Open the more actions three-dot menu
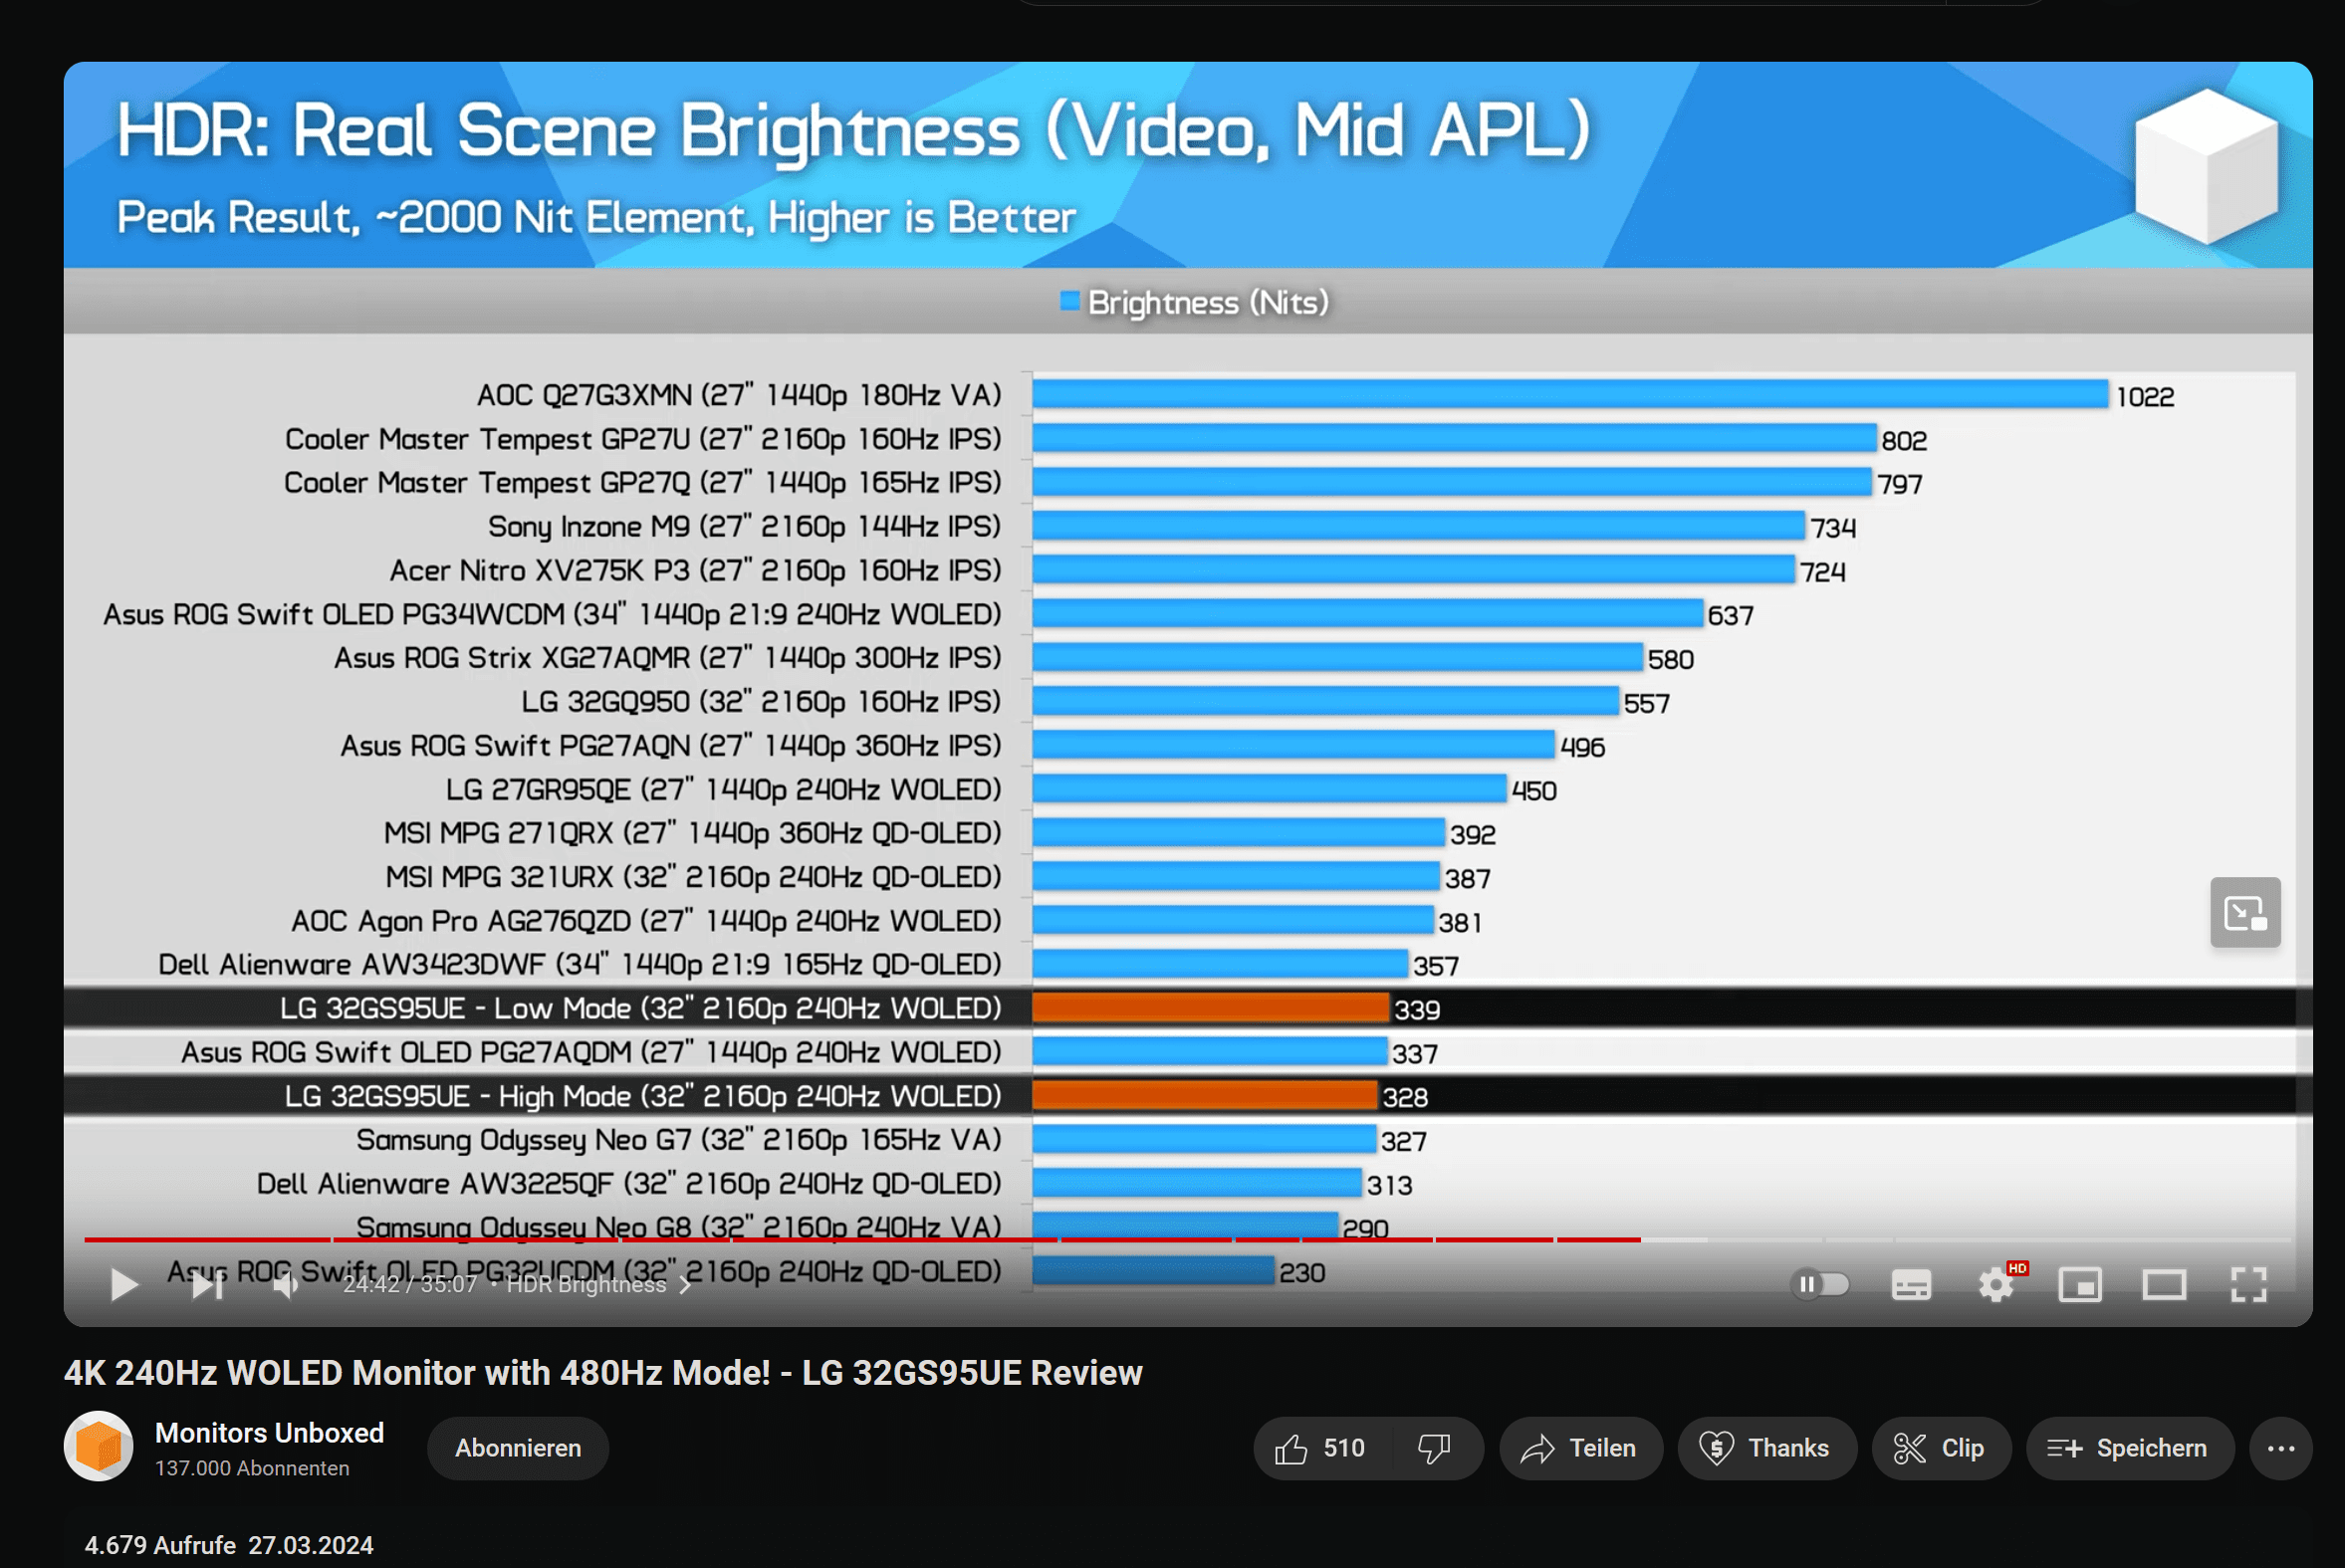The height and width of the screenshot is (1568, 2345). coord(2281,1448)
